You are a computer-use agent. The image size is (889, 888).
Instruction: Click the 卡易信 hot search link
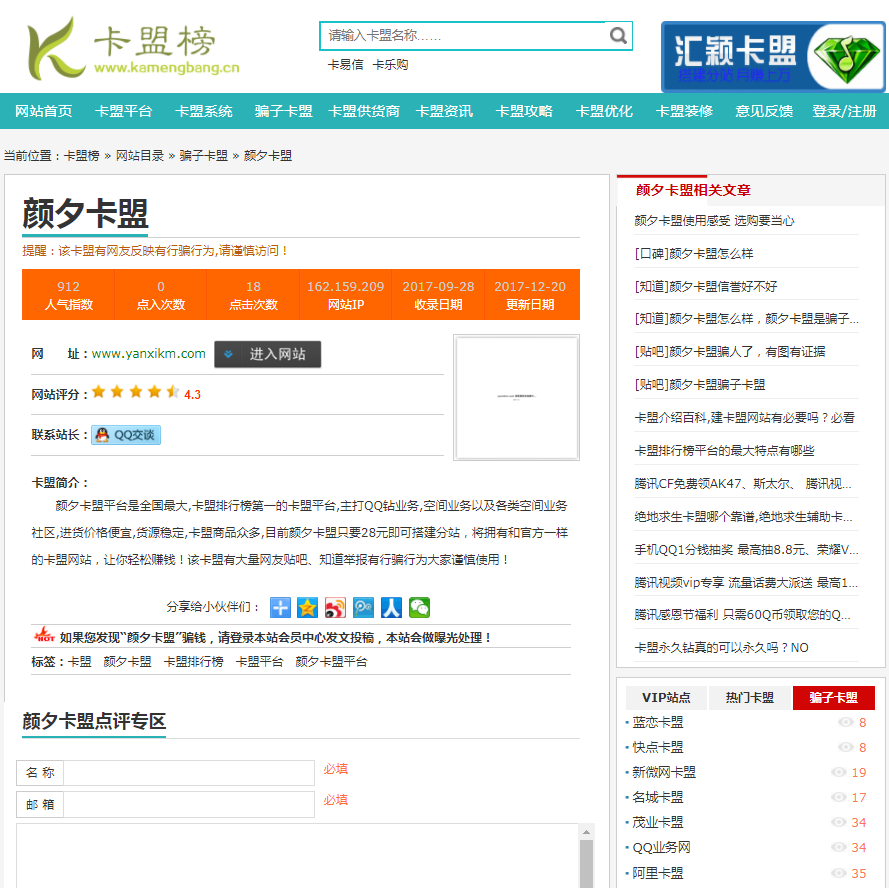point(345,65)
